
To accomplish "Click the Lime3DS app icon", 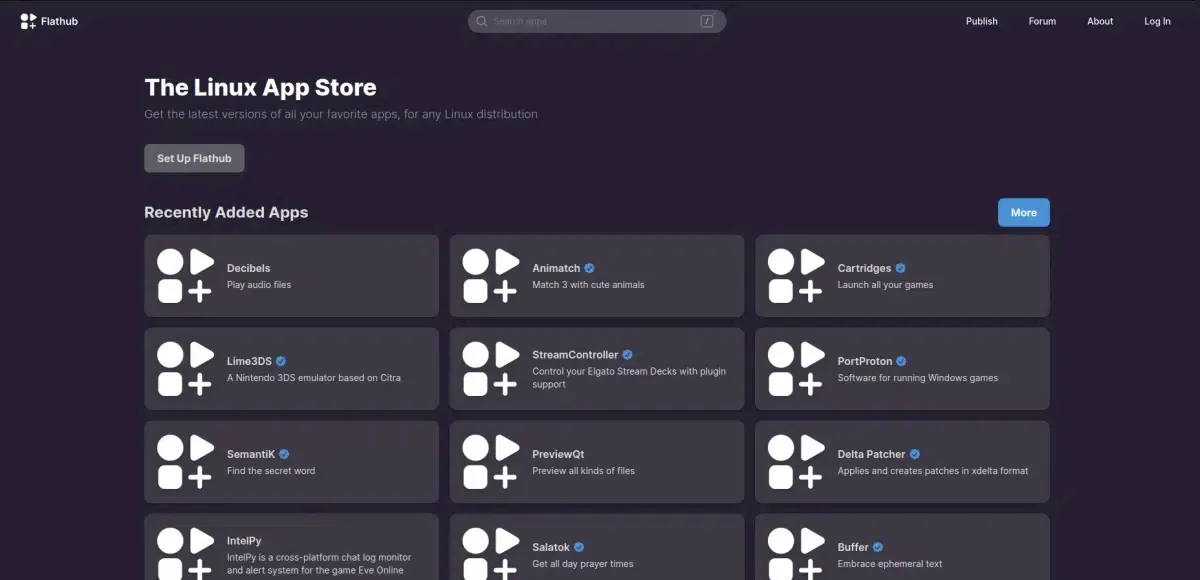I will pos(186,369).
